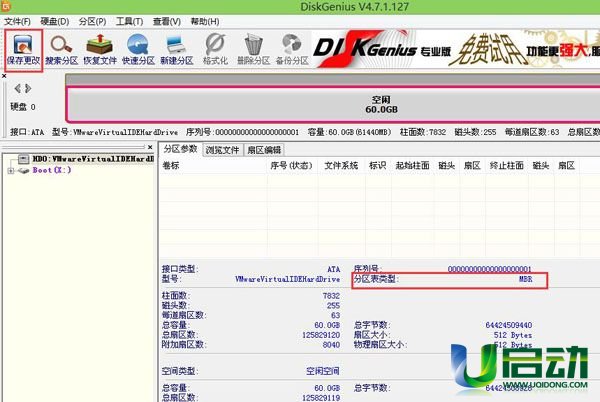Viewport: 600px width, 402px height.
Task: Click the drive icon beside Boot (X:)
Action: [23, 171]
